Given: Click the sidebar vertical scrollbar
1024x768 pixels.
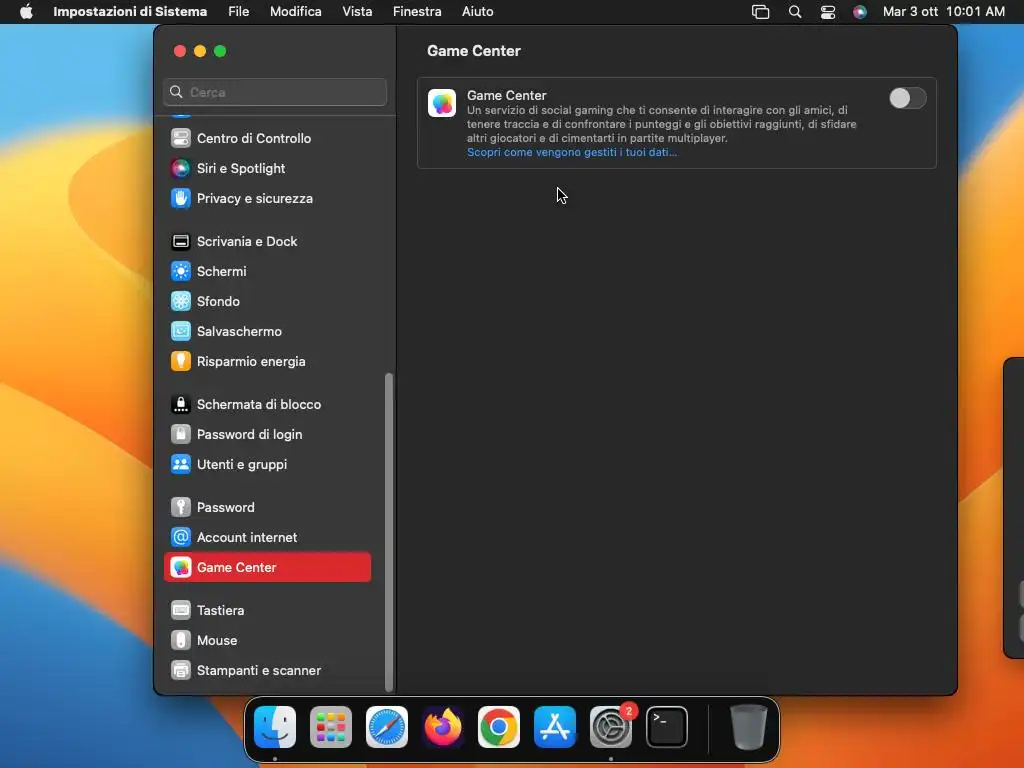Looking at the screenshot, I should 389,532.
